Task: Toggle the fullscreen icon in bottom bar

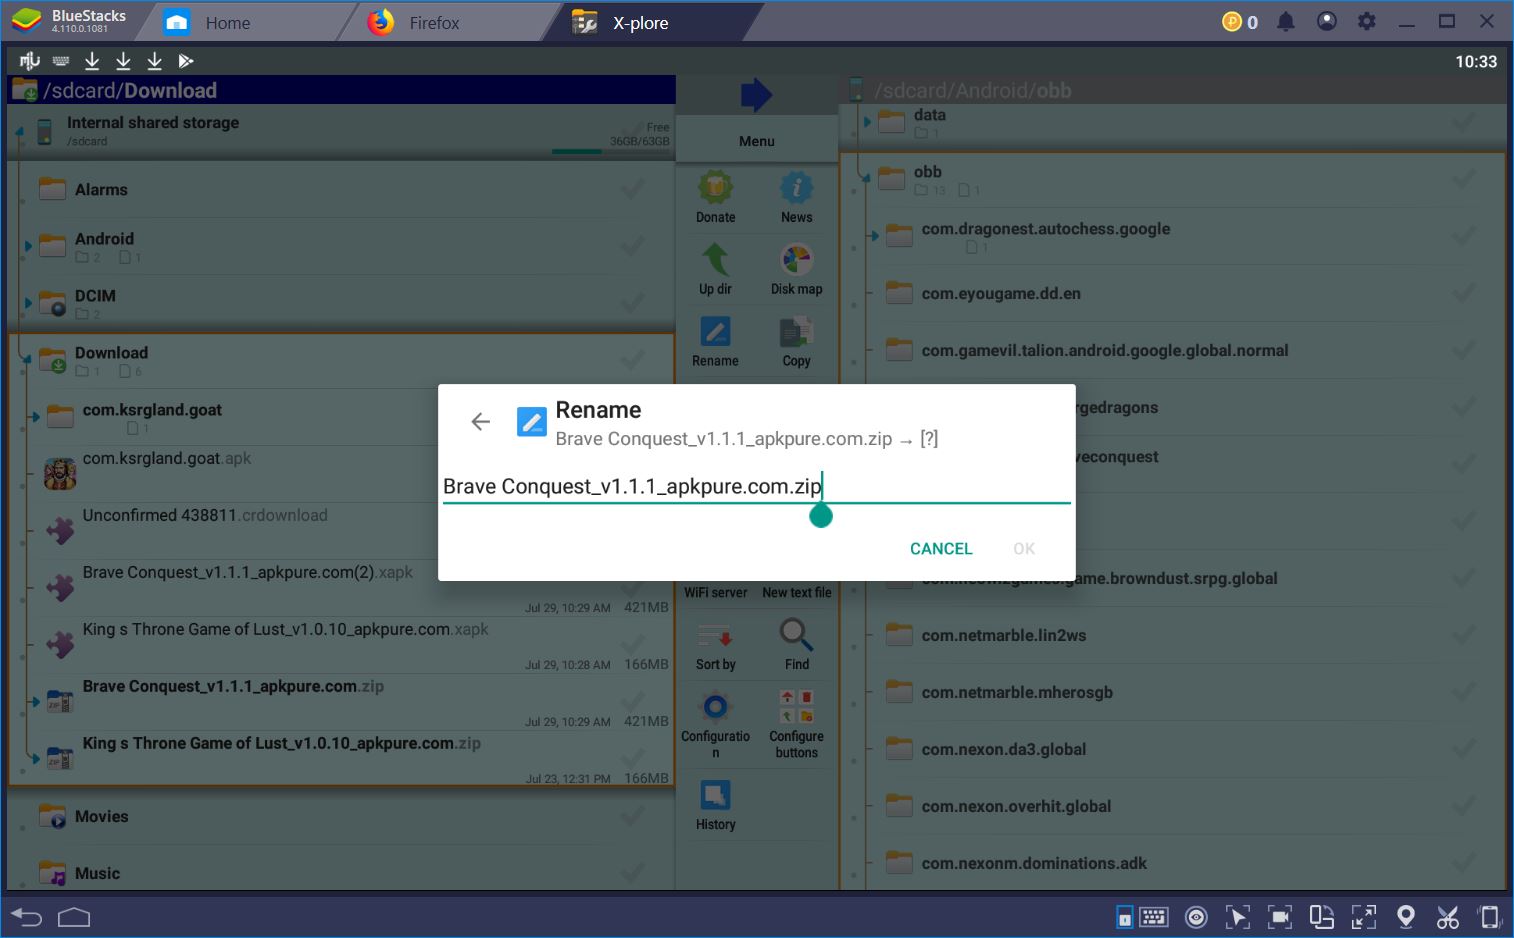Action: (x=1364, y=917)
